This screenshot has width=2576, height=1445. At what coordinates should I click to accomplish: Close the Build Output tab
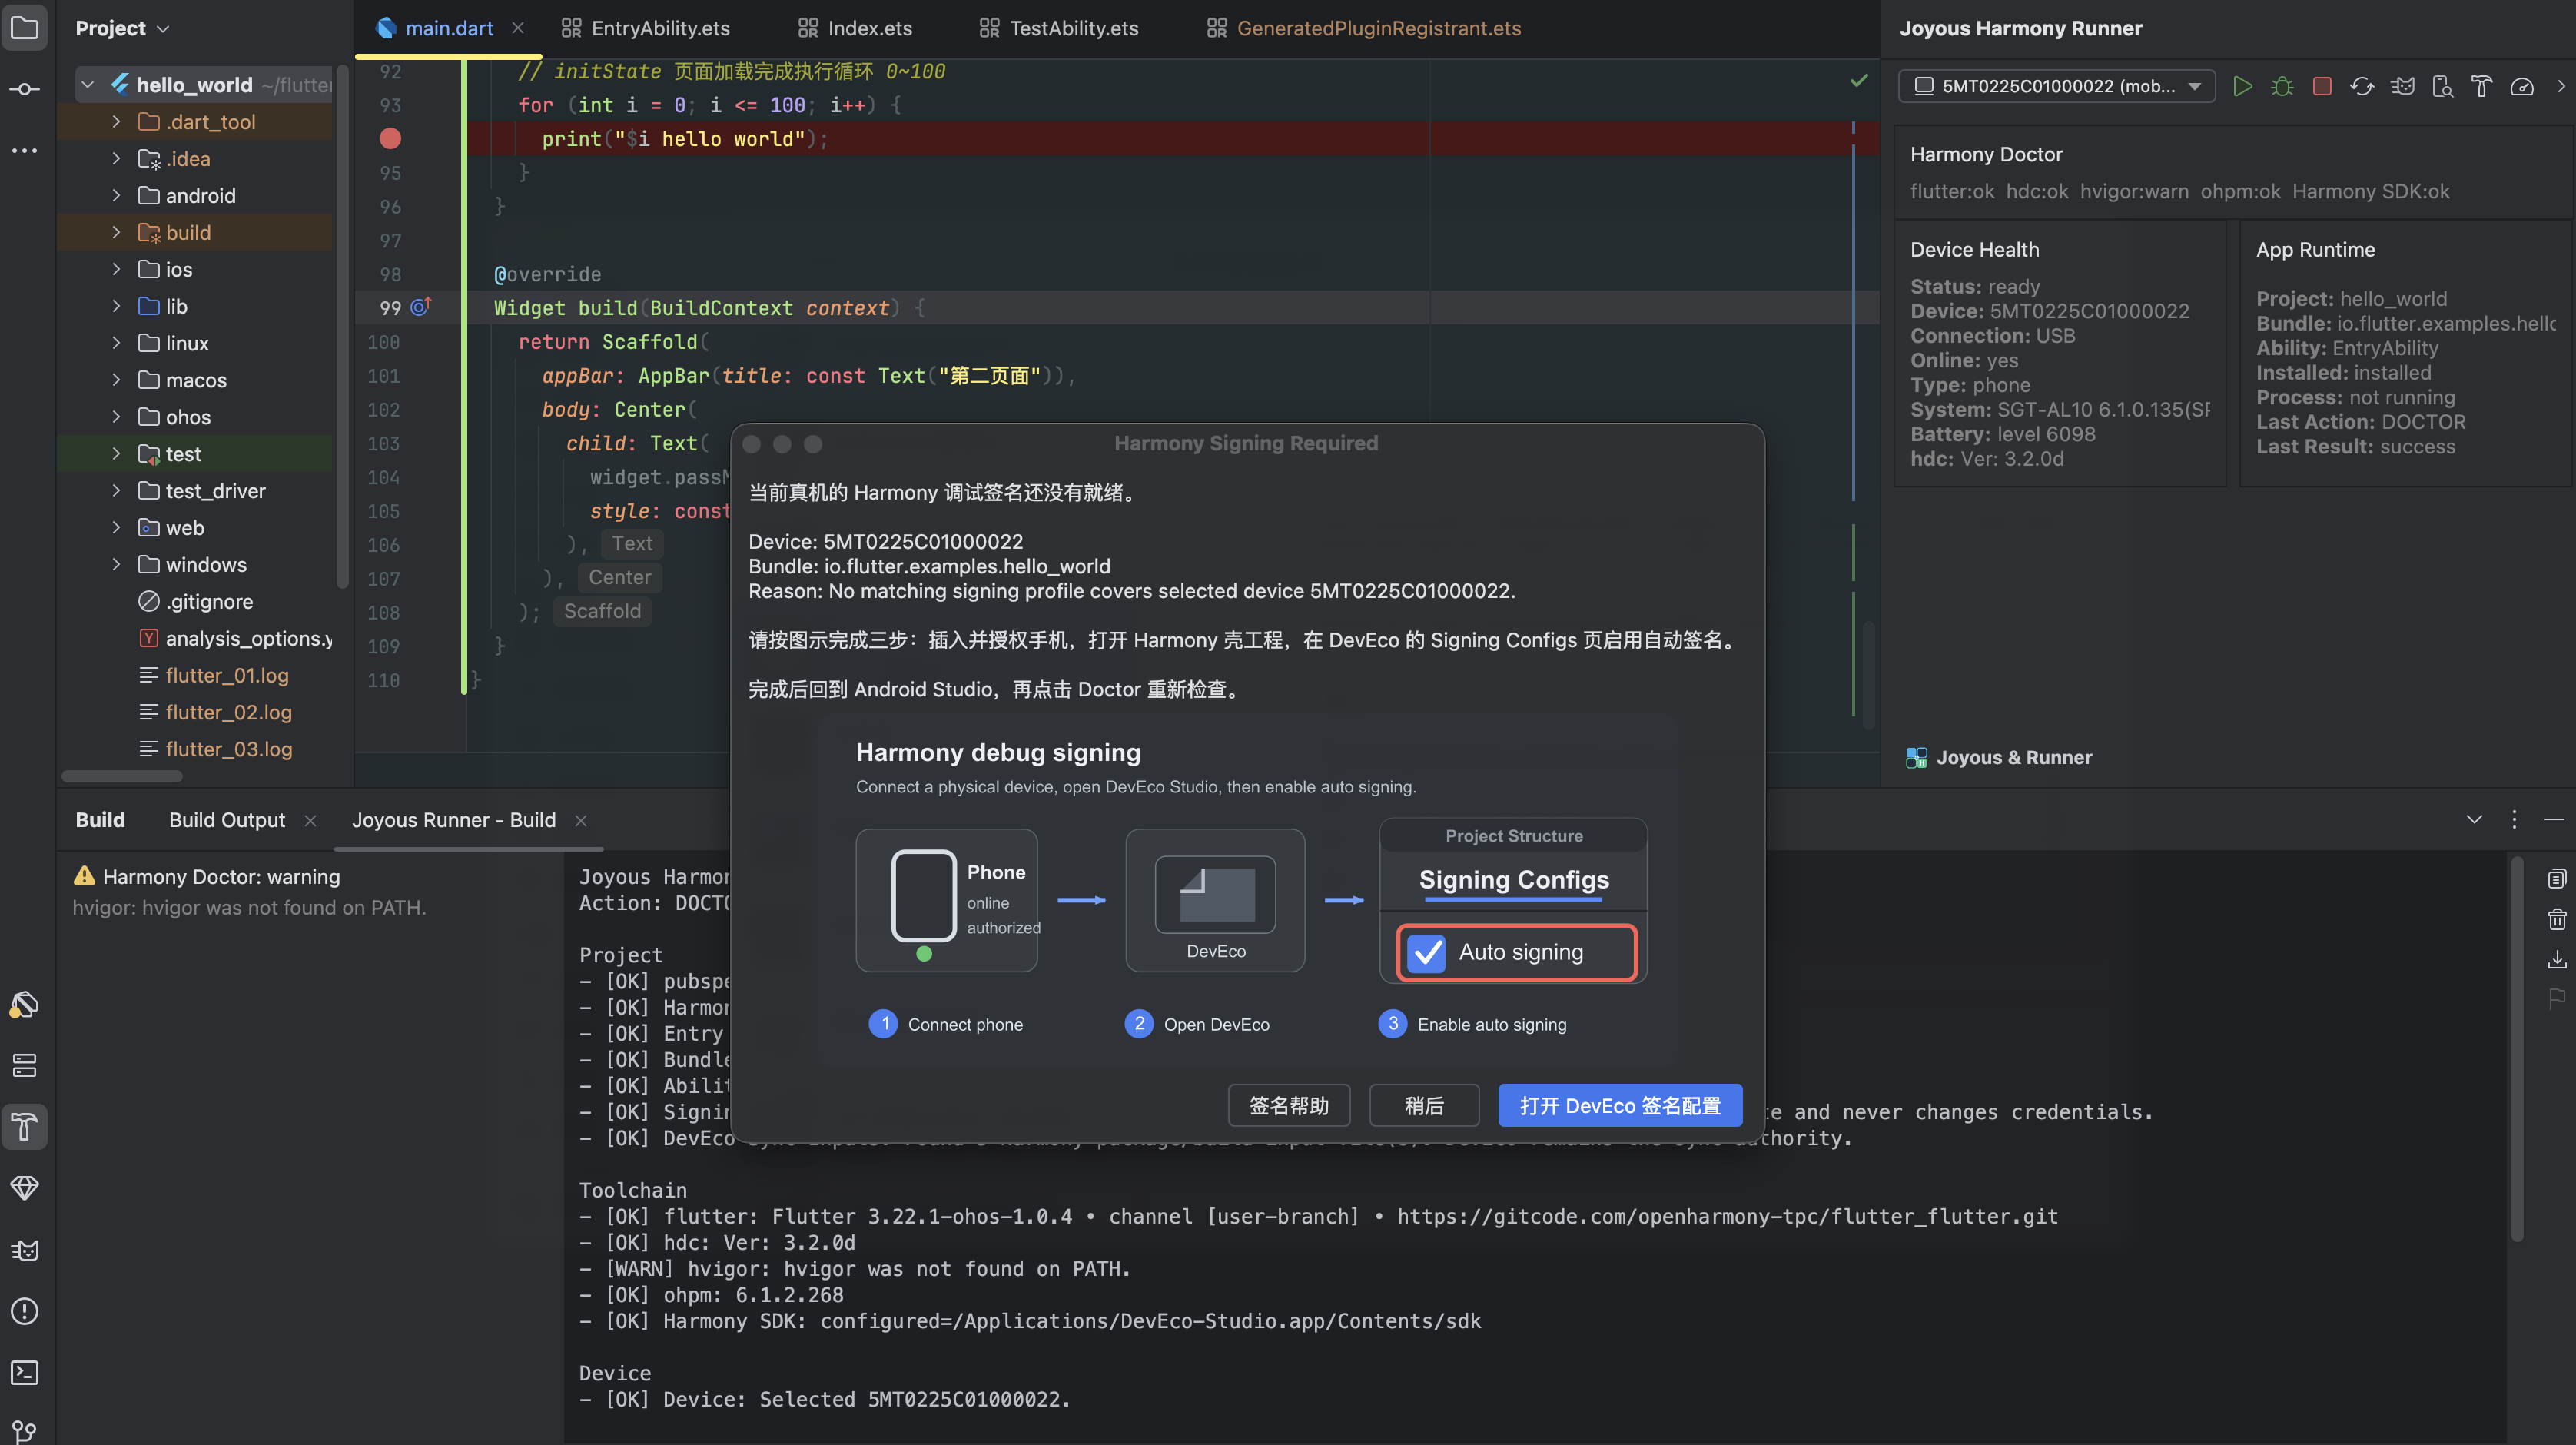(x=310, y=821)
